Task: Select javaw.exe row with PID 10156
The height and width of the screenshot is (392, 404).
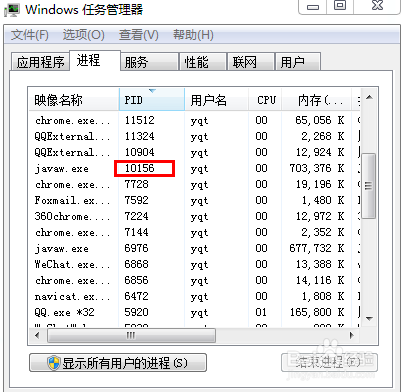Action: click(195, 168)
